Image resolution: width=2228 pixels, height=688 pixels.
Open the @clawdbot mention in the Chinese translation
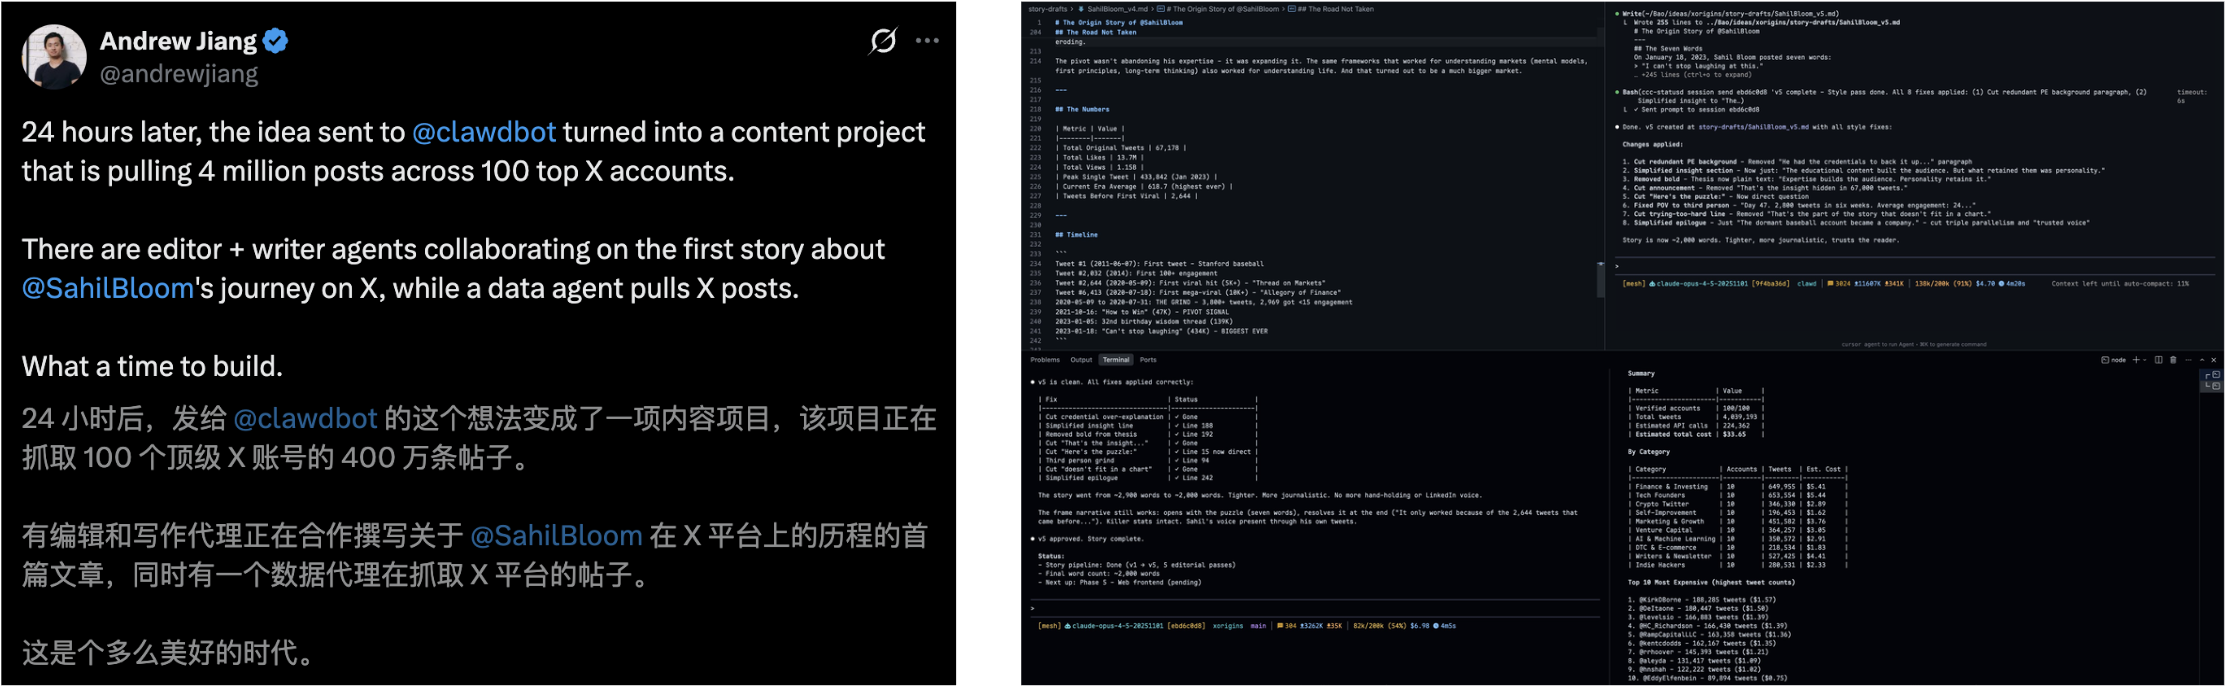(x=305, y=418)
